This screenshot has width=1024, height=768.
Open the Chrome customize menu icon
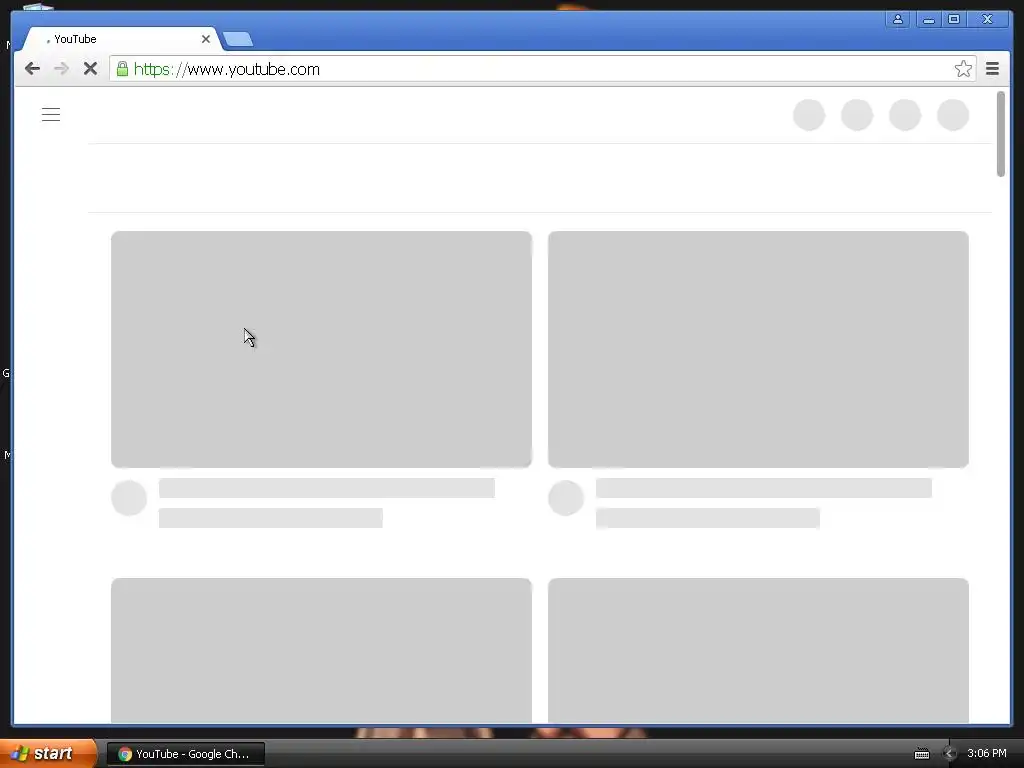click(x=992, y=69)
